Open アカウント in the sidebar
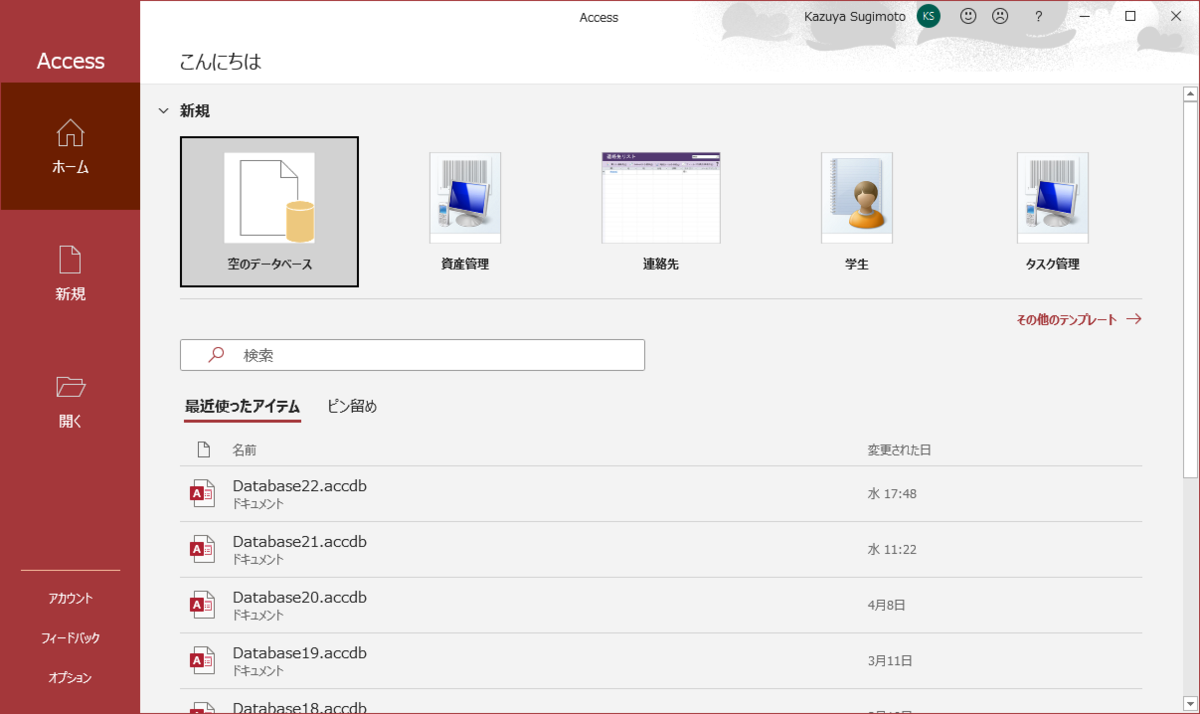Viewport: 1200px width, 714px height. coord(70,598)
